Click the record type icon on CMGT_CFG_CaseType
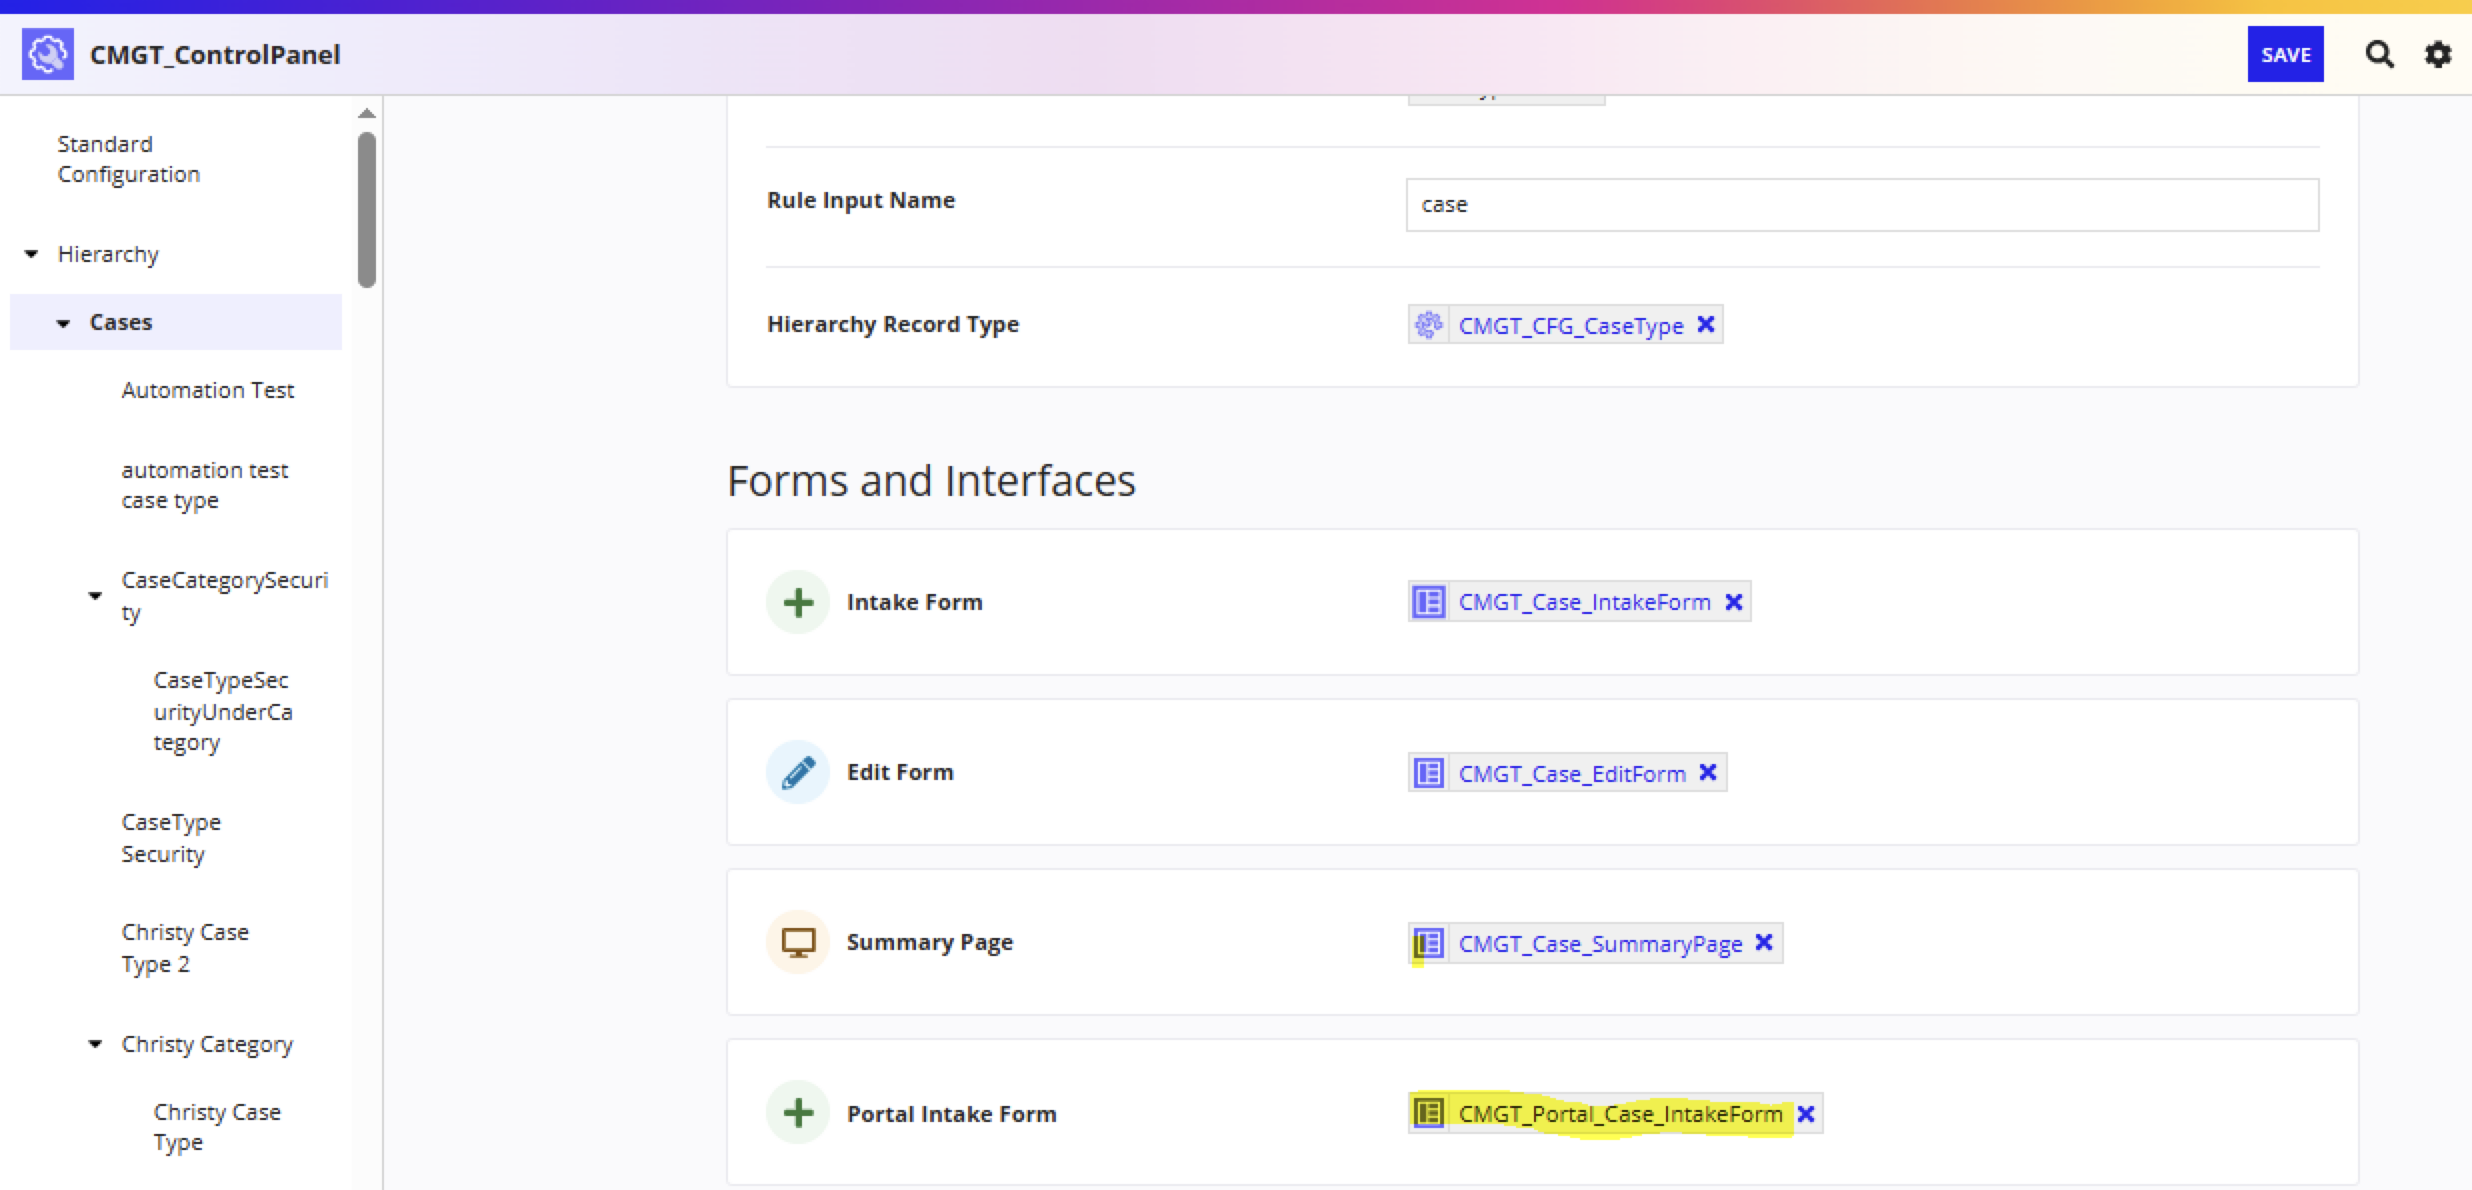2472x1190 pixels. (x=1428, y=325)
